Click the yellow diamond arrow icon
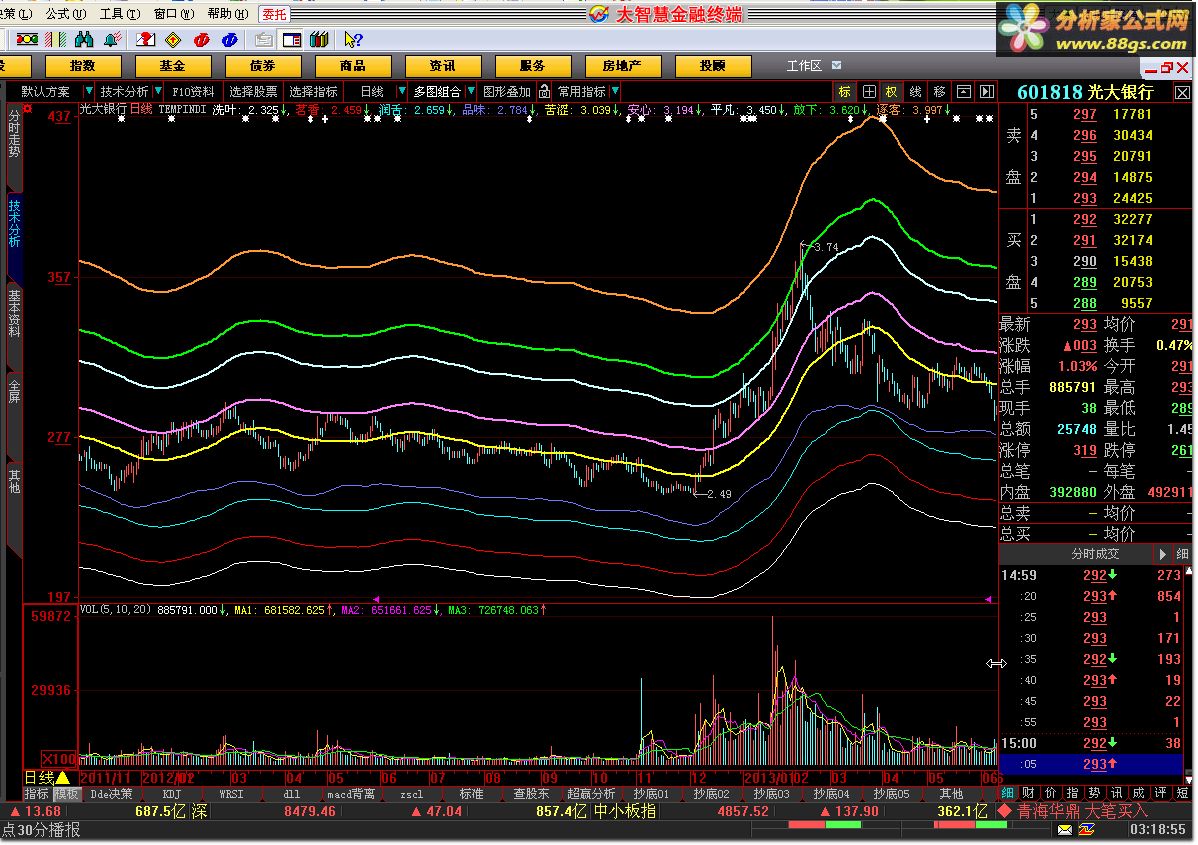The height and width of the screenshot is (845, 1198). pyautogui.click(x=173, y=40)
